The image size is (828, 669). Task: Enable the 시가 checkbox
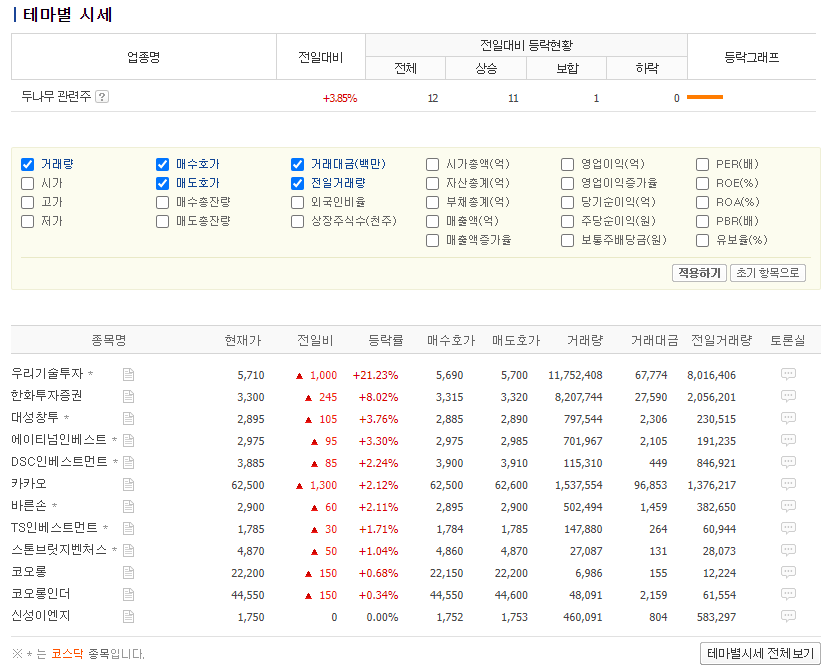[x=27, y=183]
